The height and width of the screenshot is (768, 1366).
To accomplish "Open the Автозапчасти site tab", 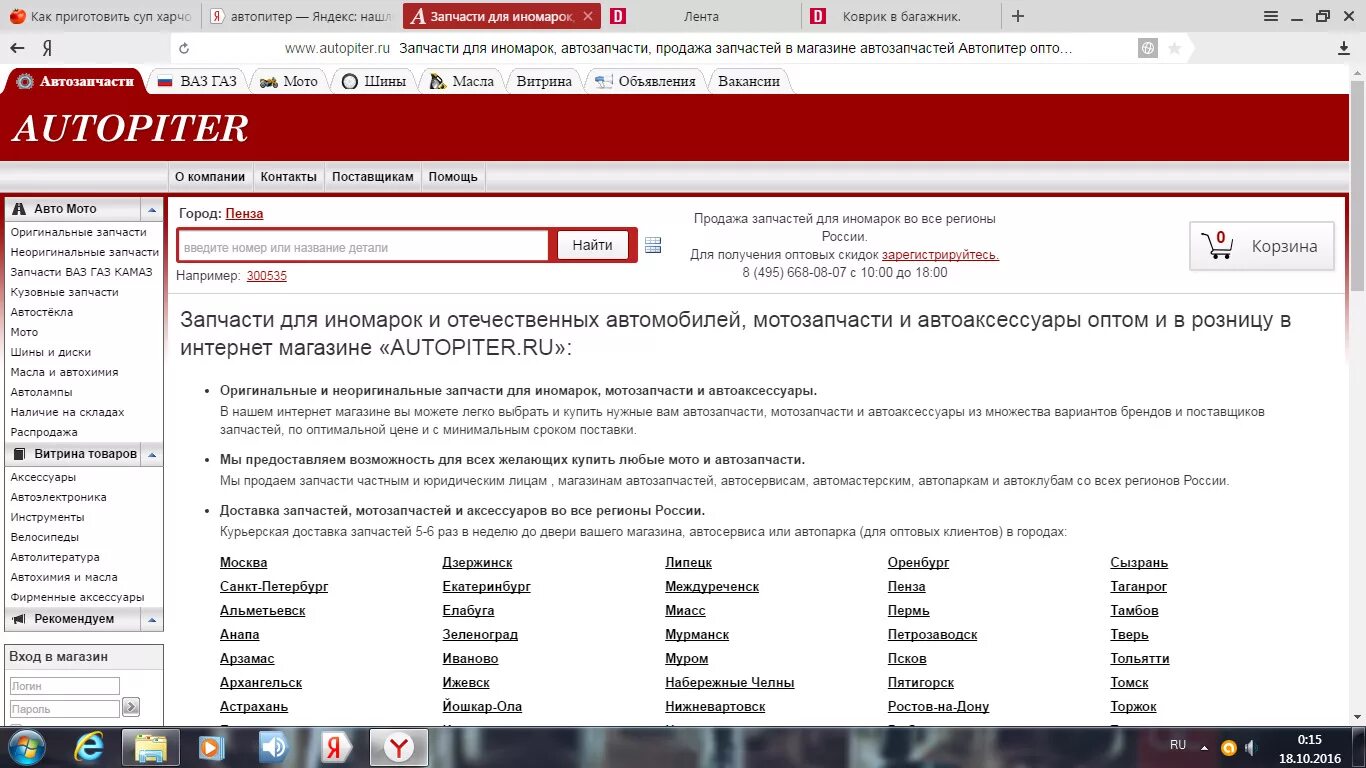I will [75, 81].
